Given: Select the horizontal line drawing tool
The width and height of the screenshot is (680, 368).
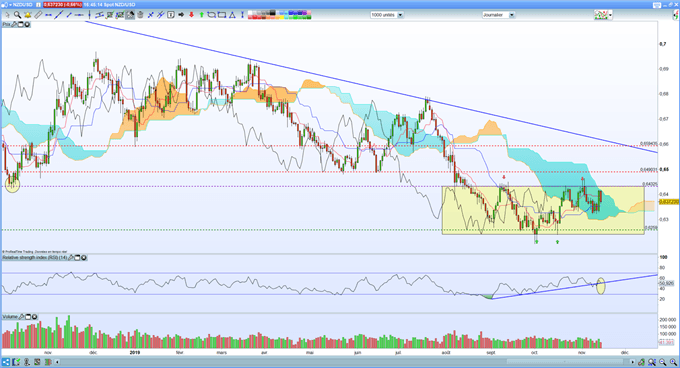Looking at the screenshot, I should pyautogui.click(x=79, y=15).
